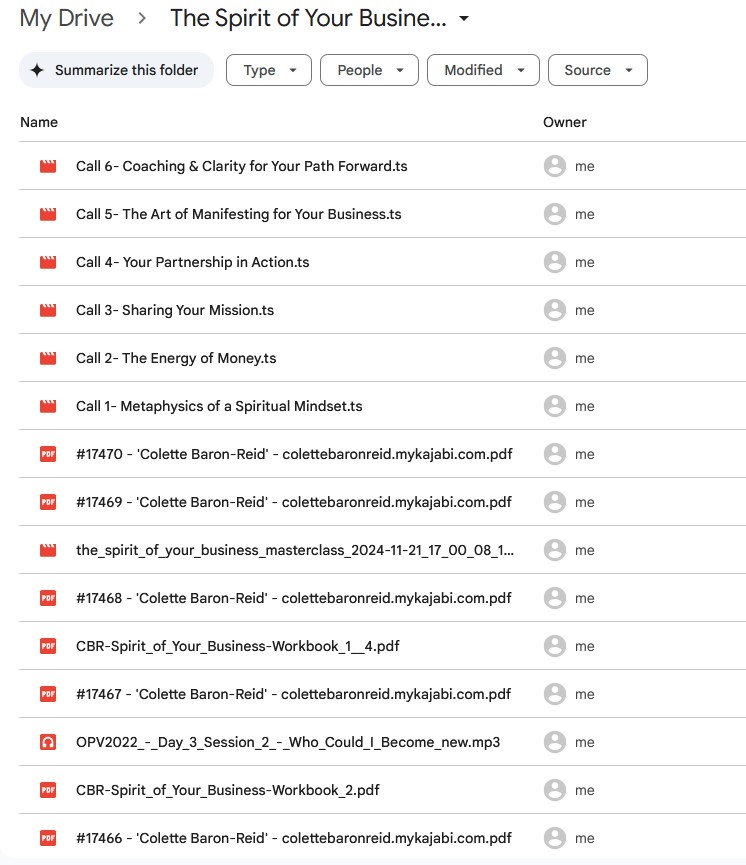
Task: Click owner avatar on Call 4 row
Action: pos(554,263)
